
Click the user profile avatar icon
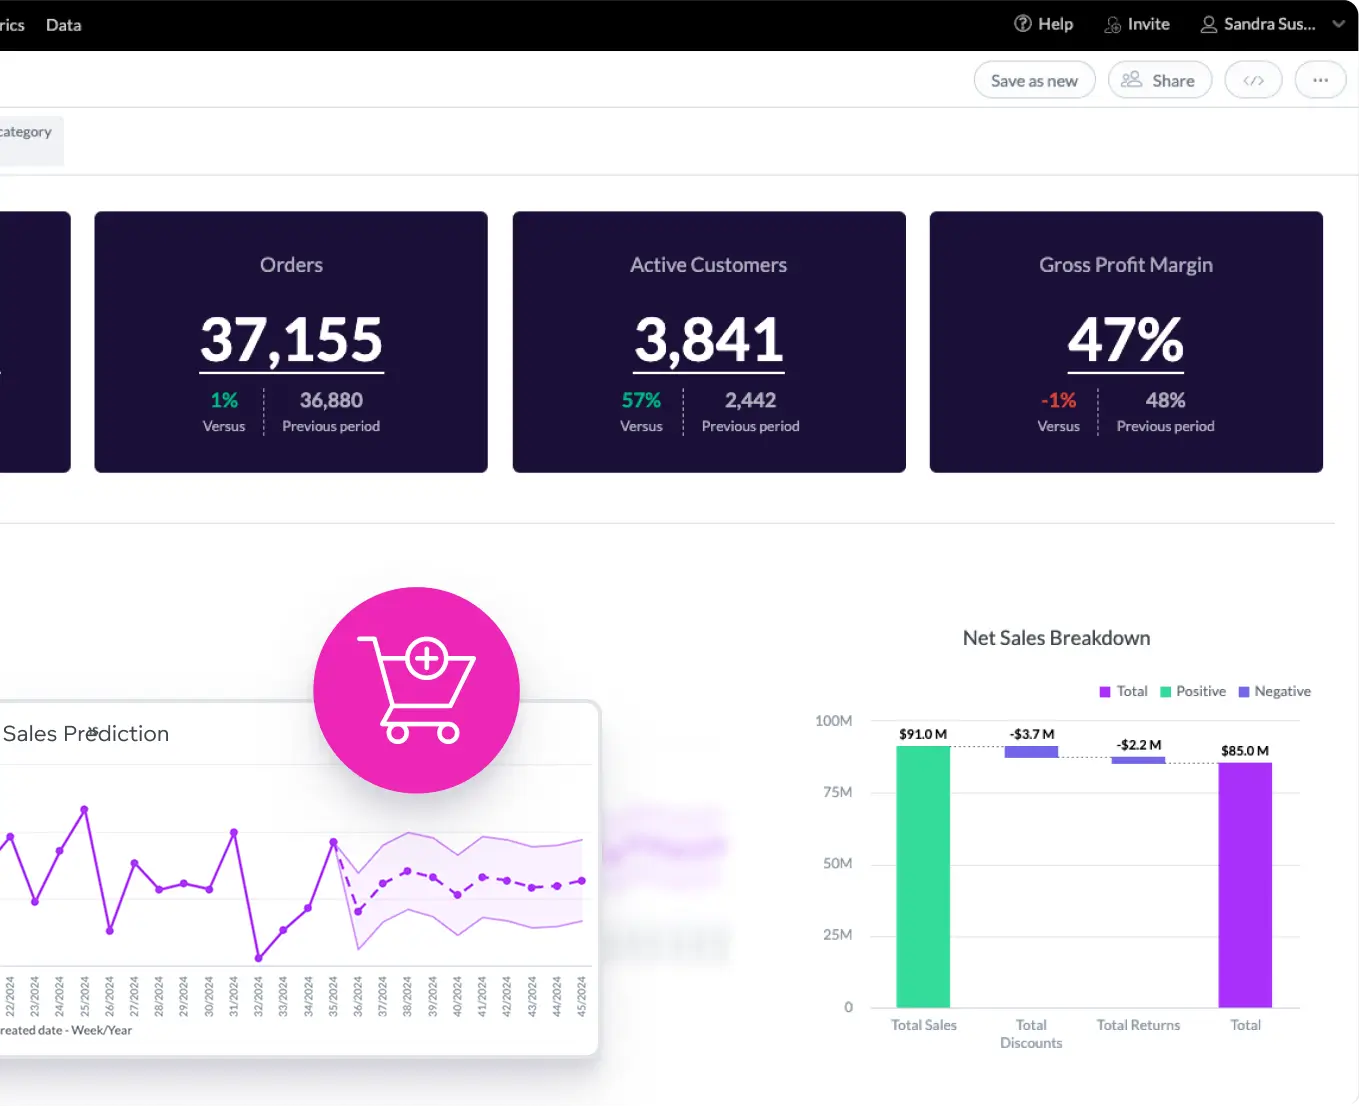(x=1208, y=25)
